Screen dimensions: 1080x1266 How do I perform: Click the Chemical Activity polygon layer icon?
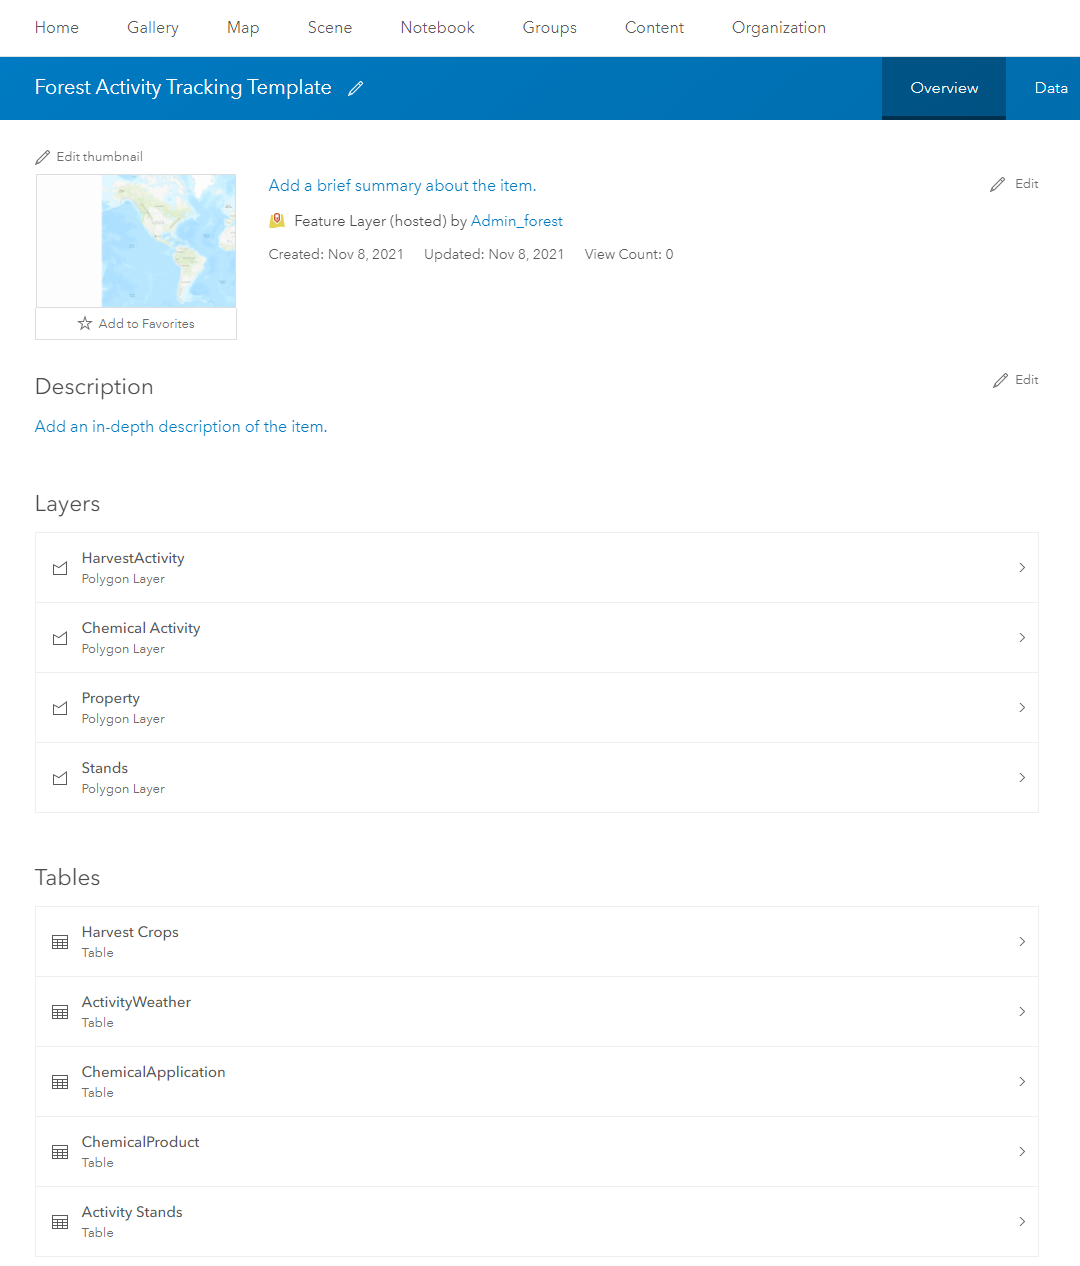(x=60, y=638)
